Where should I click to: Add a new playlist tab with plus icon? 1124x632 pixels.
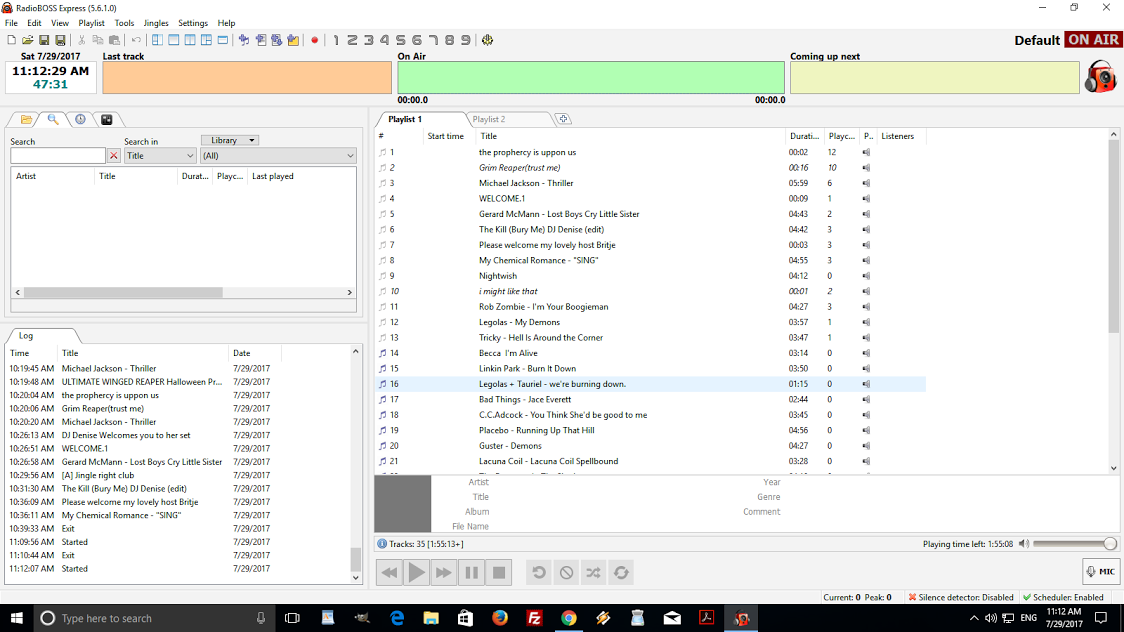563,119
